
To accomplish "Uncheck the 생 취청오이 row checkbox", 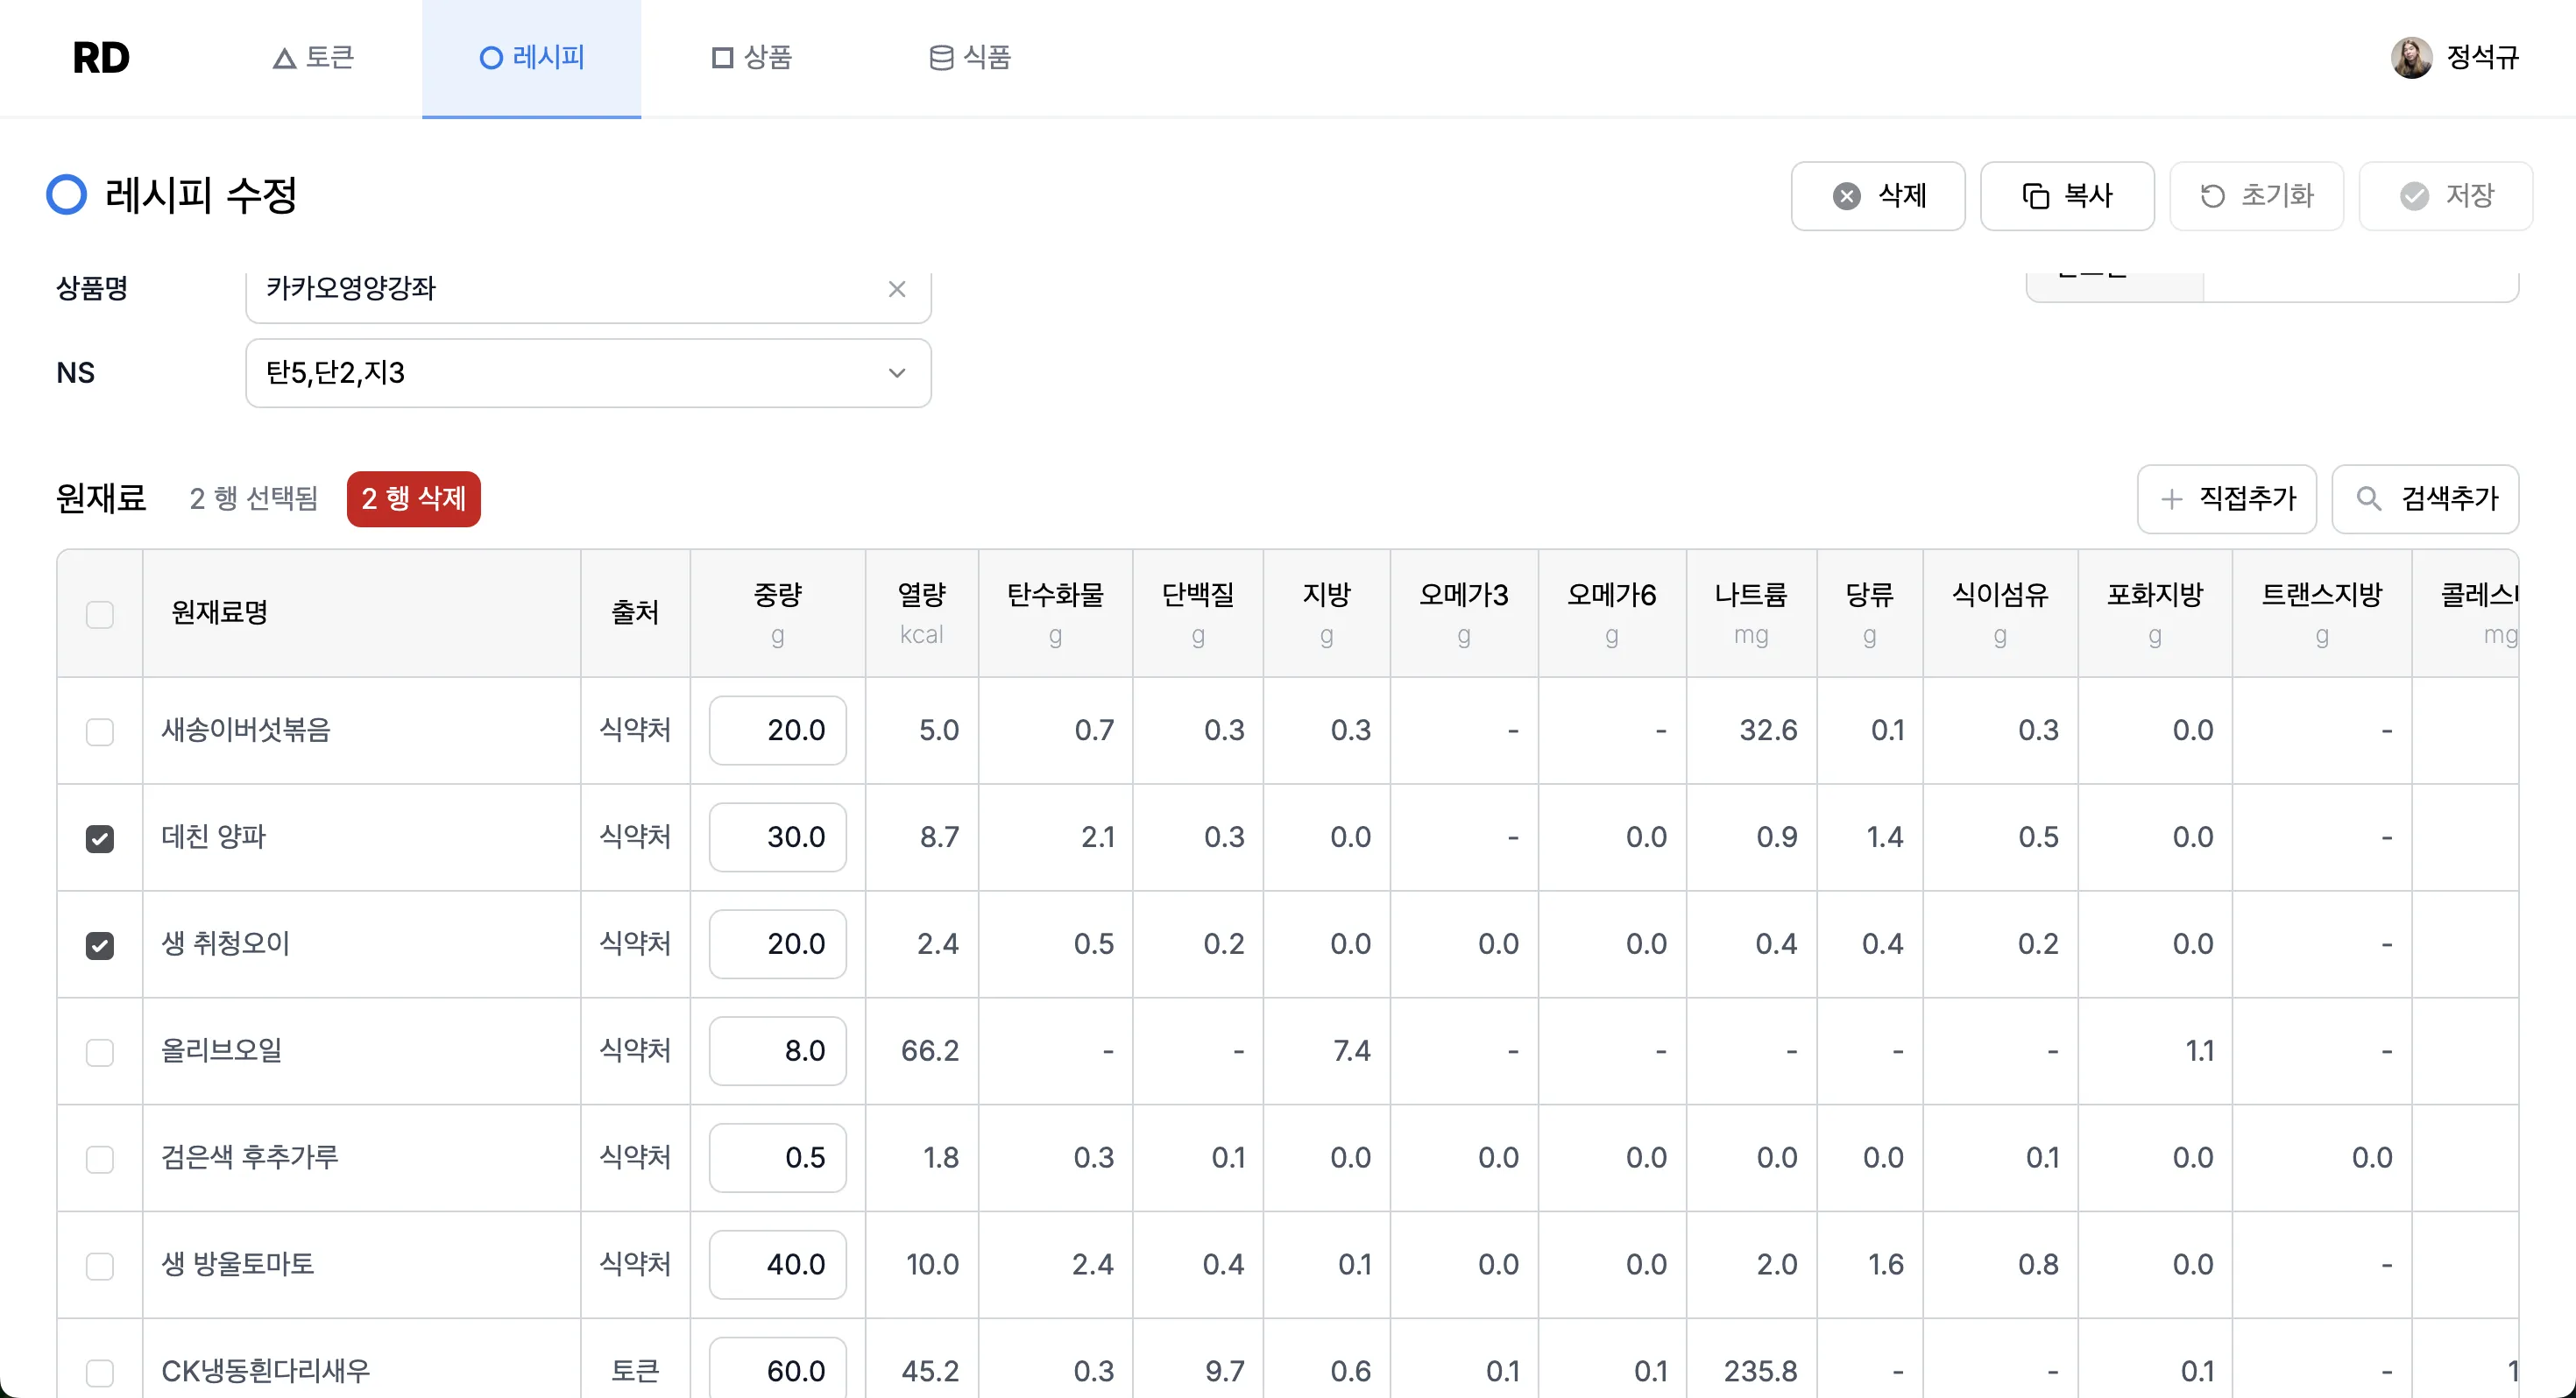I will [x=100, y=945].
